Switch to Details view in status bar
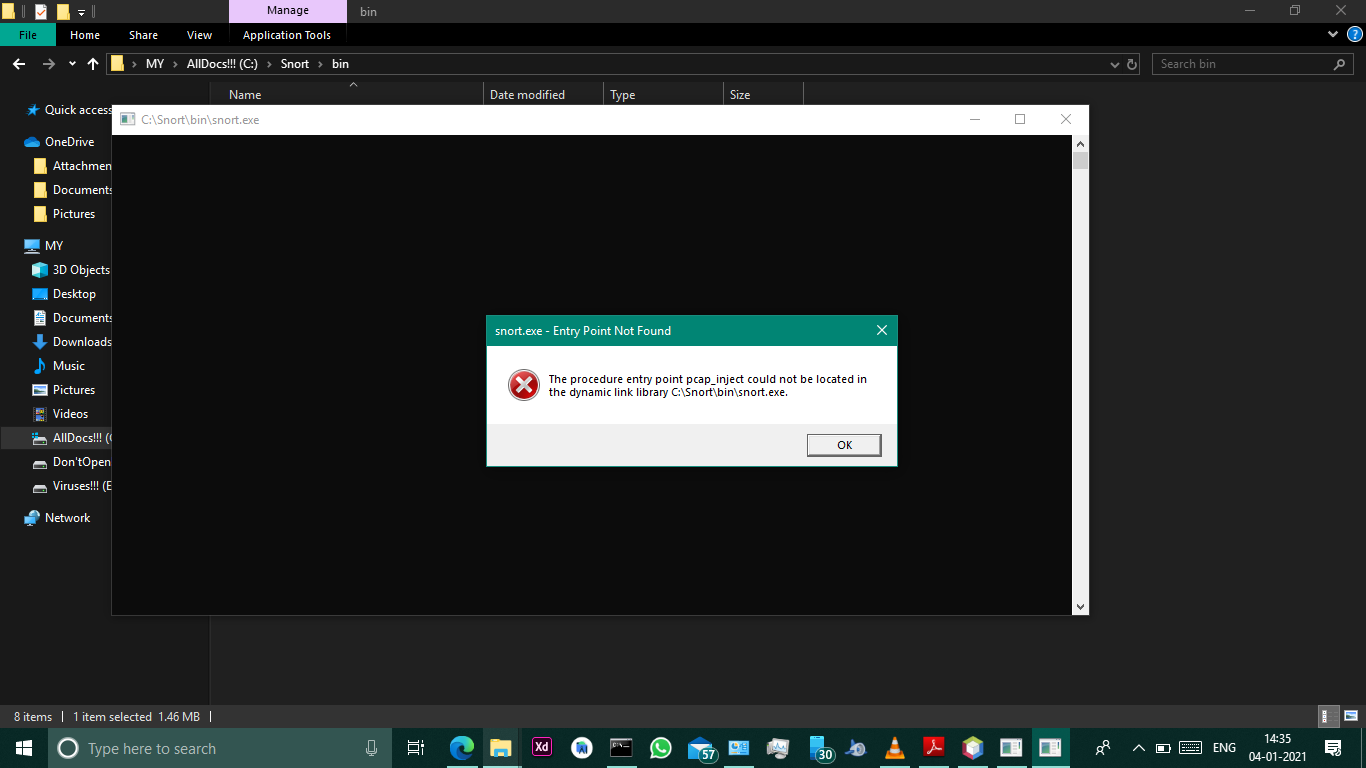 point(1328,717)
